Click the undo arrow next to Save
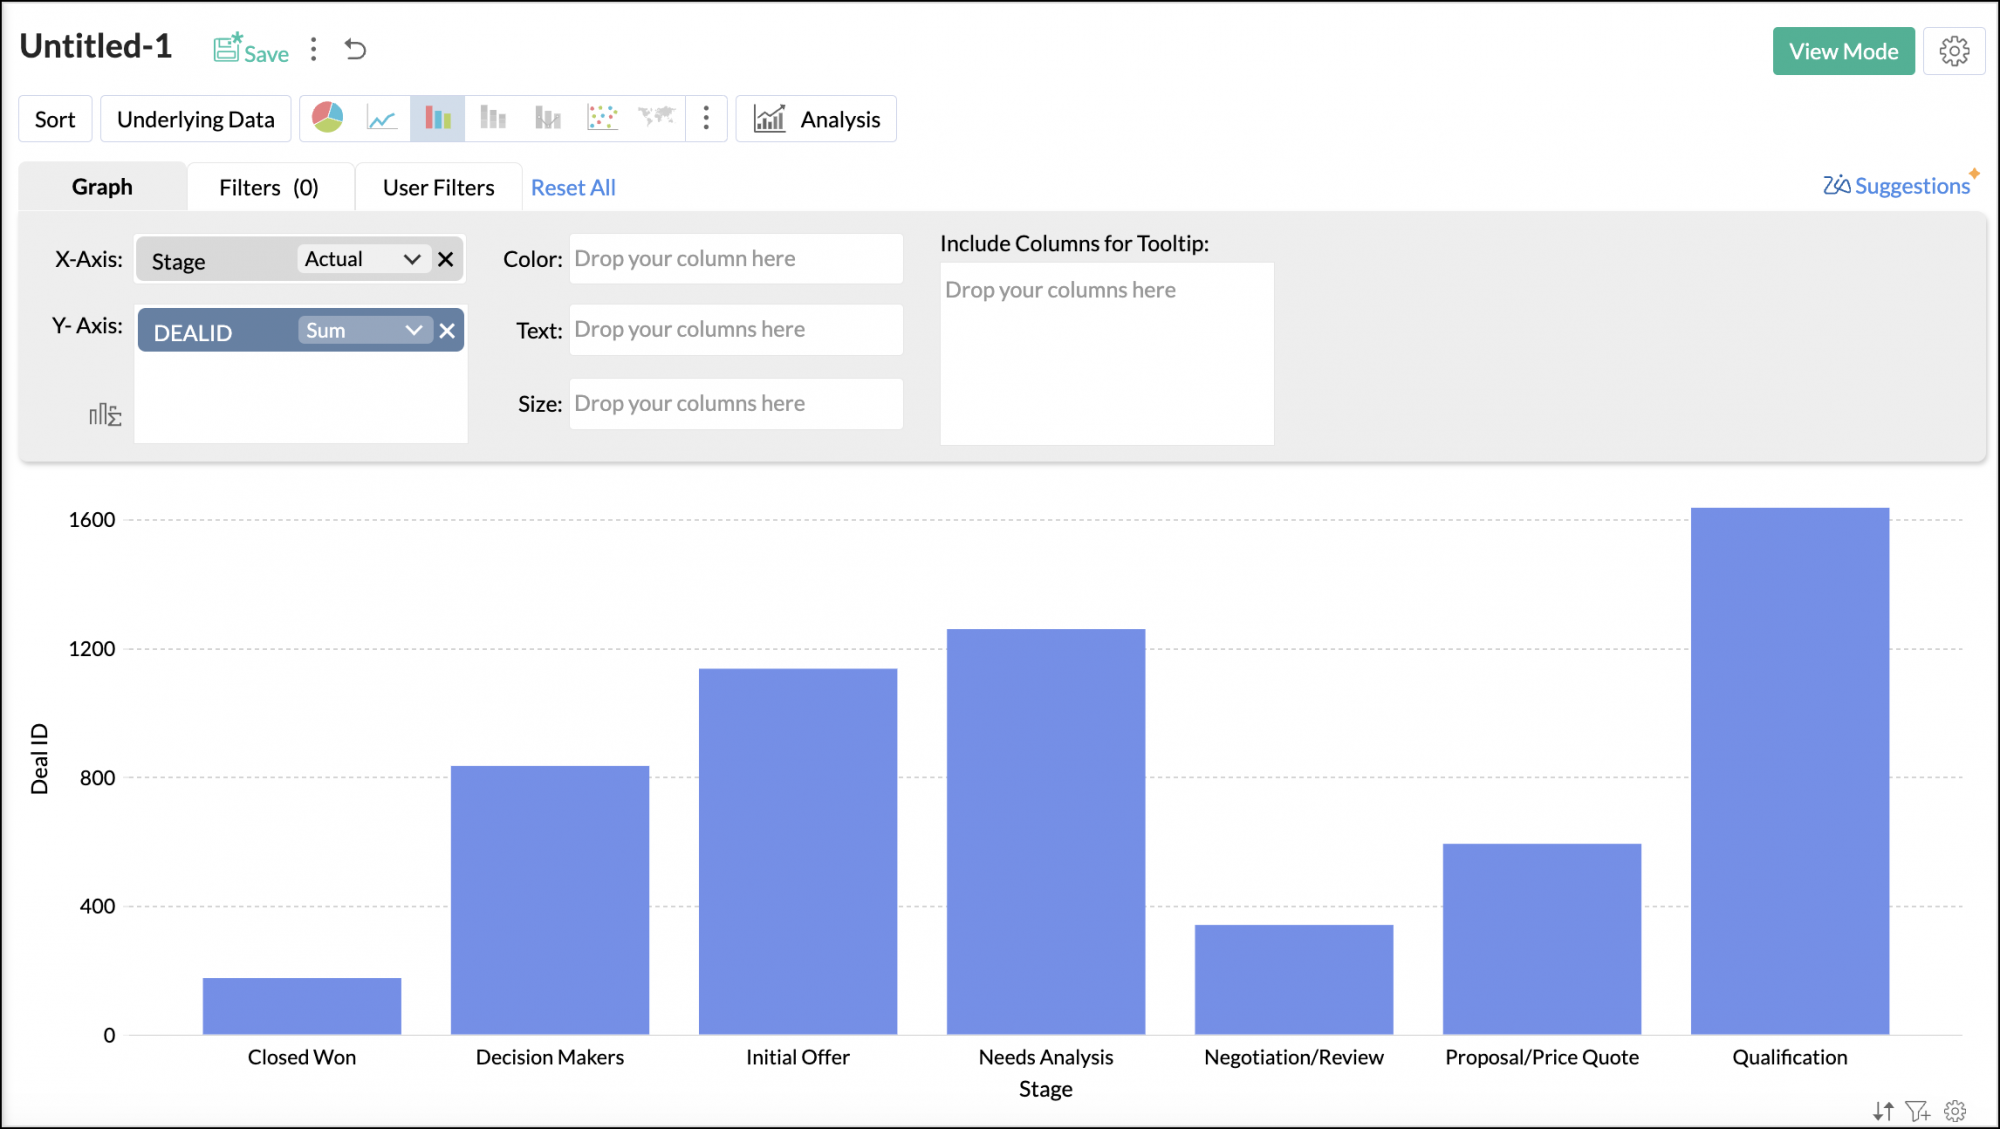This screenshot has width=2000, height=1129. 356,49
